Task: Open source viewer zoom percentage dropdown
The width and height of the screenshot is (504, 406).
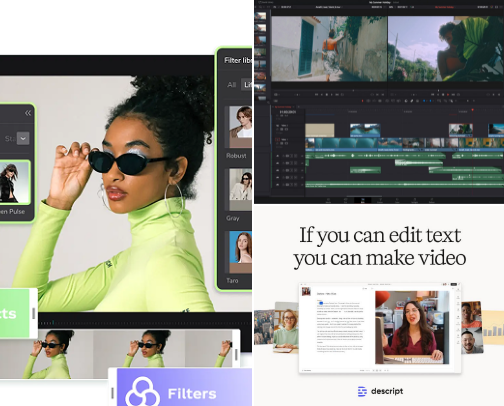Action: coord(275,7)
